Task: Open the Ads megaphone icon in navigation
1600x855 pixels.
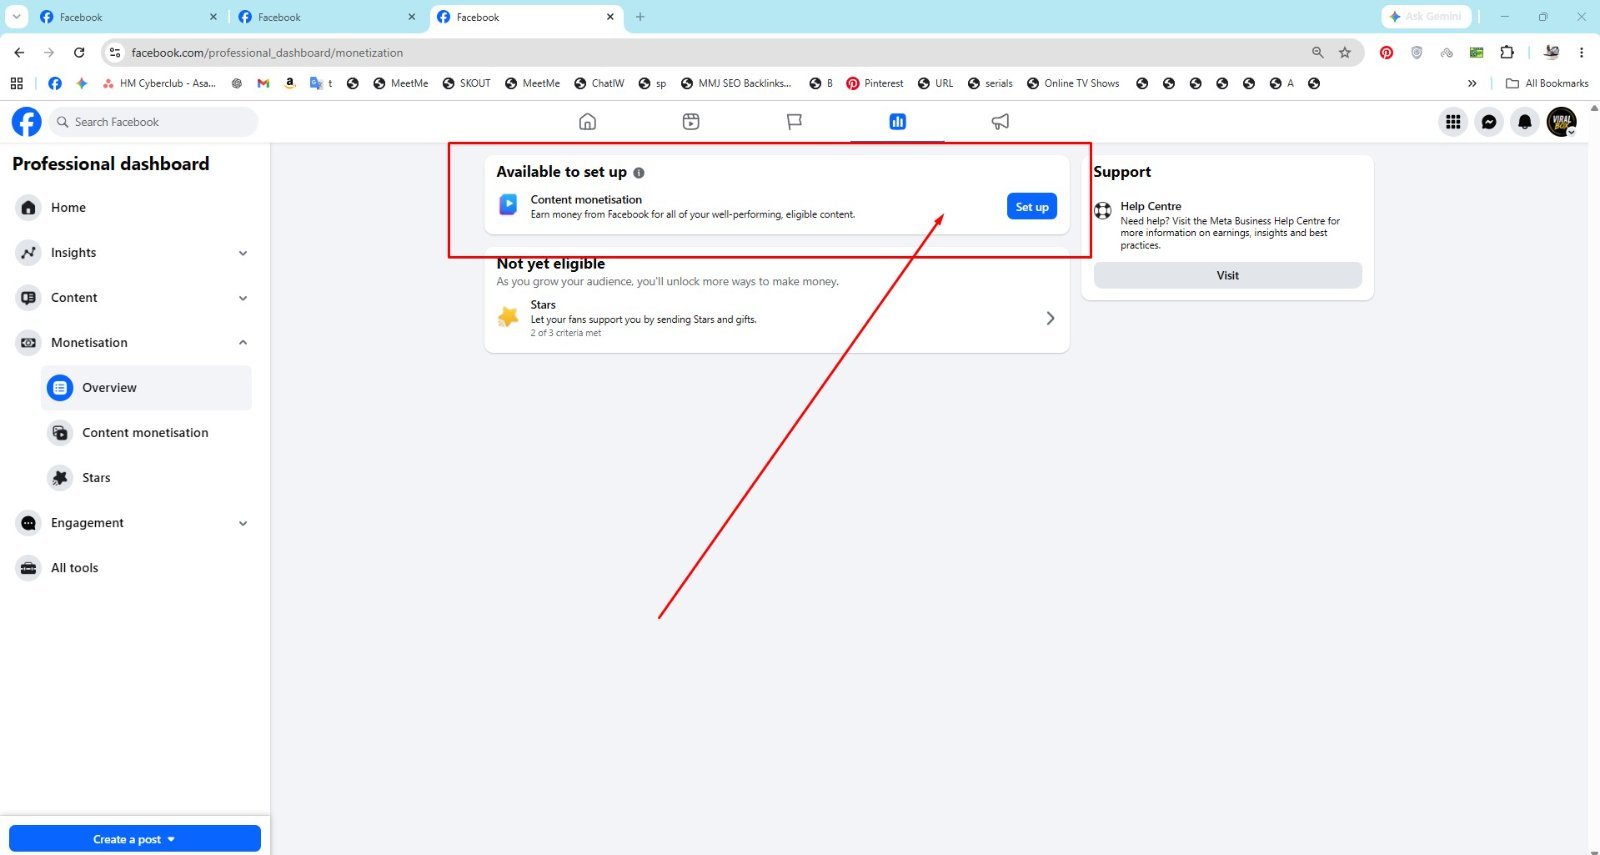Action: [x=1000, y=121]
